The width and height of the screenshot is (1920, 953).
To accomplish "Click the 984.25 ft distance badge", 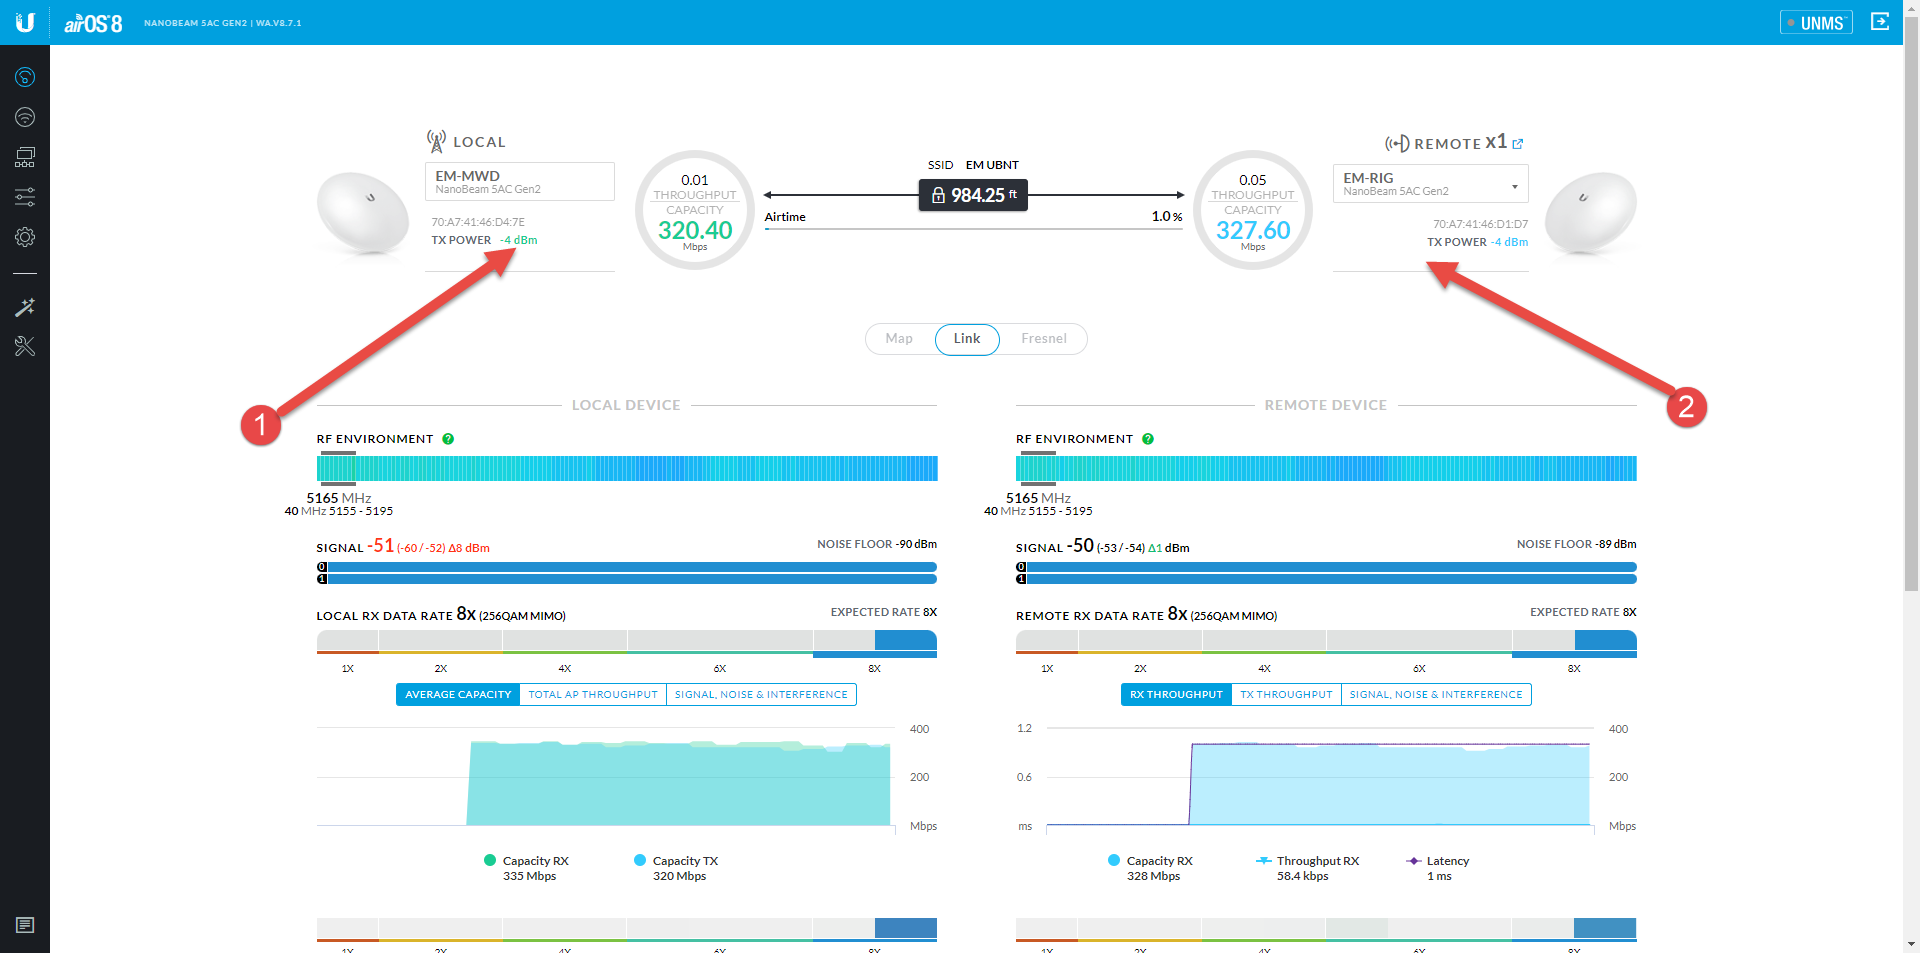I will [x=973, y=195].
